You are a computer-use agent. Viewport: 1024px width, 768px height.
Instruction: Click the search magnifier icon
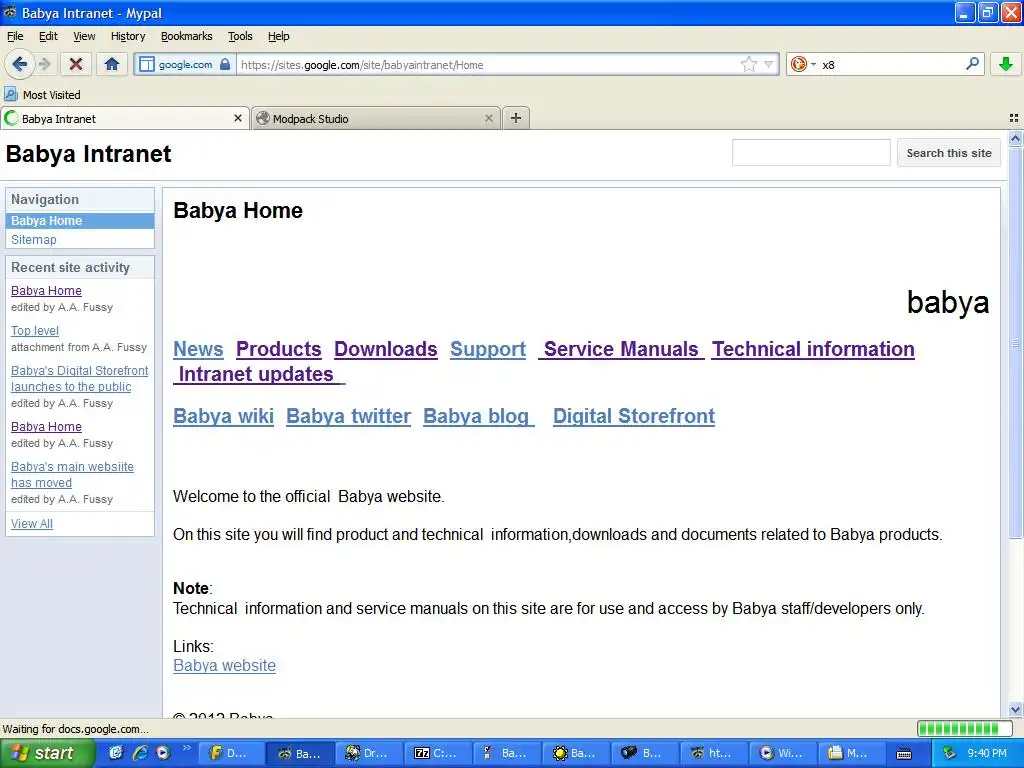[972, 64]
